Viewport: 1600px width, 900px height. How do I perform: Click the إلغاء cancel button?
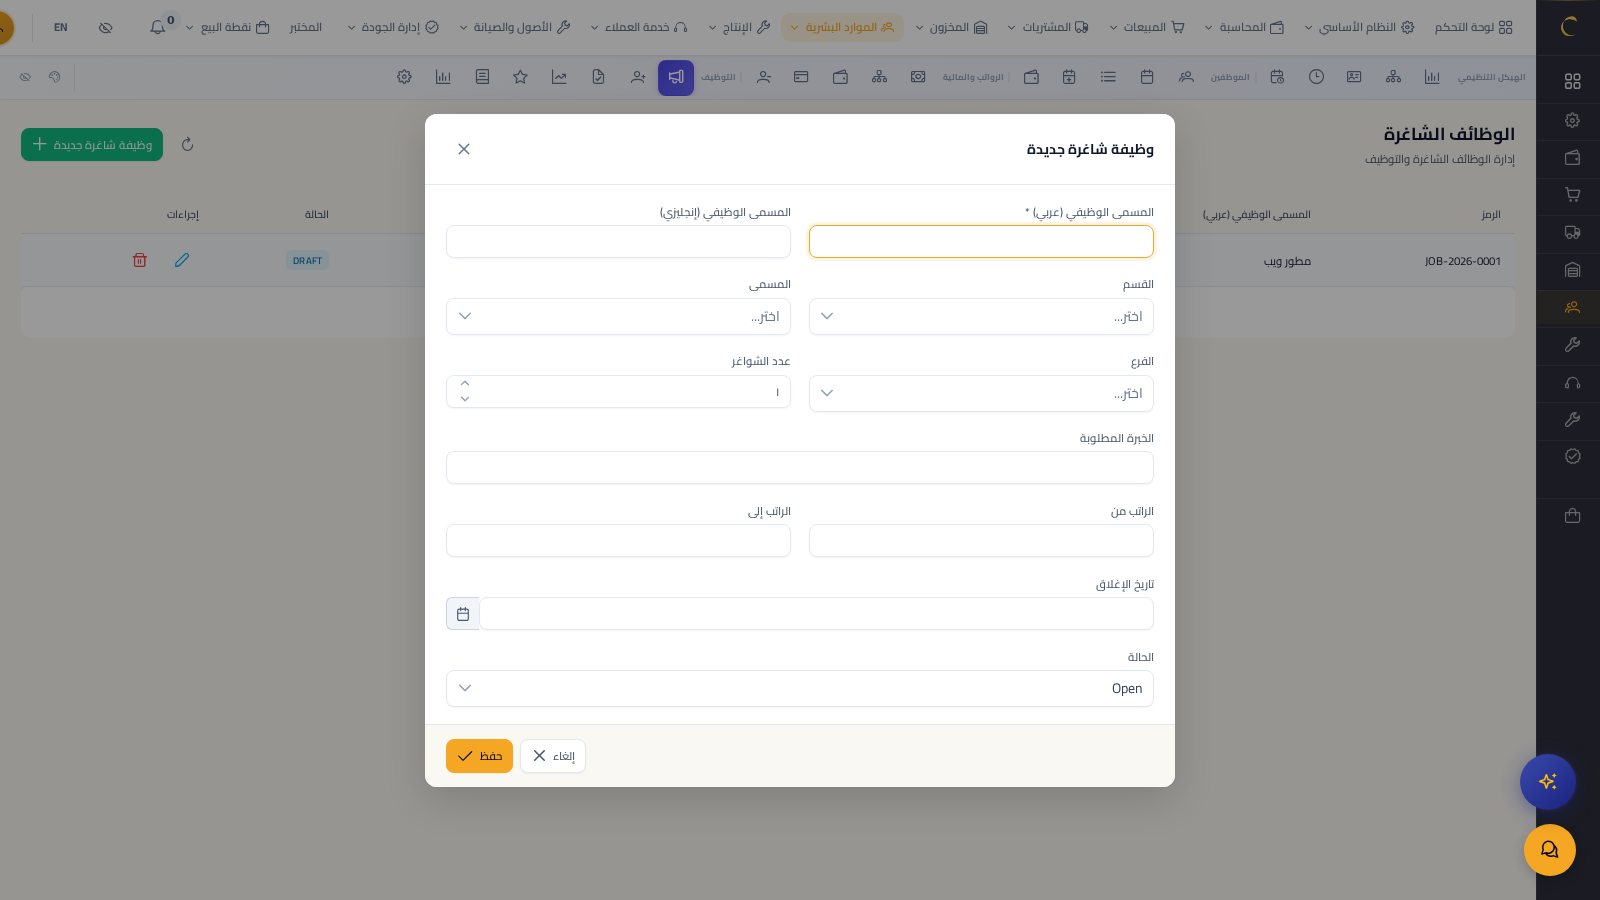(x=553, y=756)
